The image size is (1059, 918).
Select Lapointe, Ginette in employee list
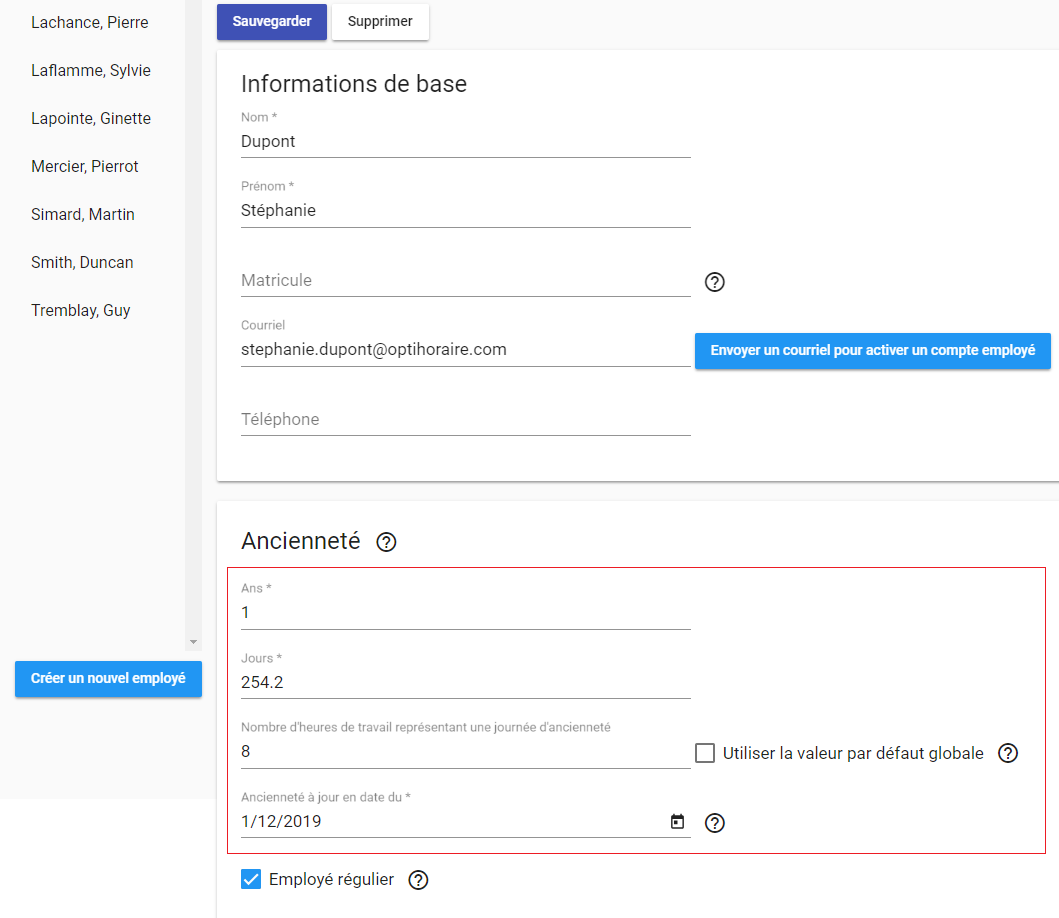tap(91, 118)
